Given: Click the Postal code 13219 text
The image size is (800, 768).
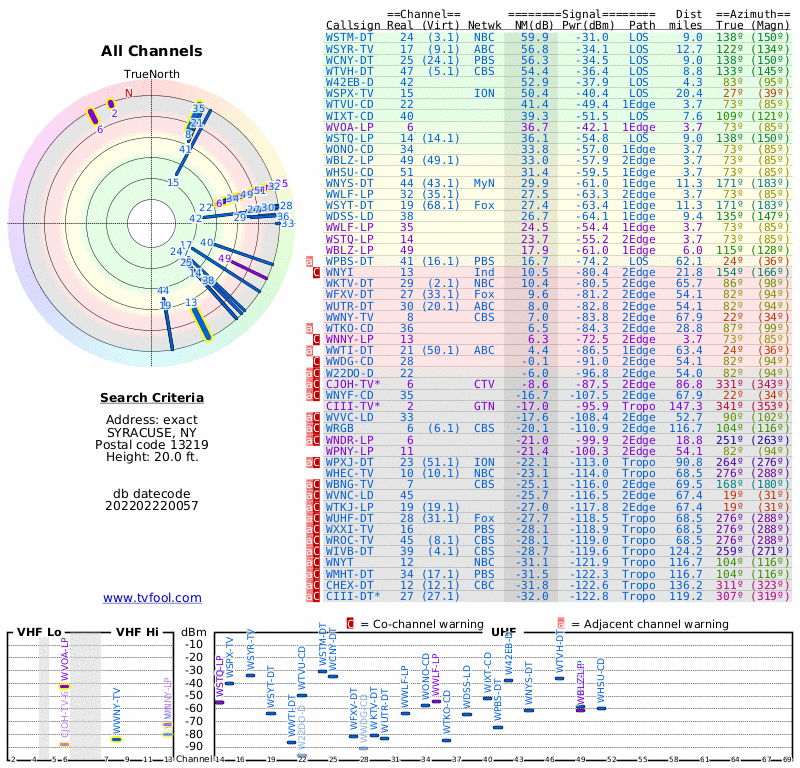Looking at the screenshot, I should 152,444.
